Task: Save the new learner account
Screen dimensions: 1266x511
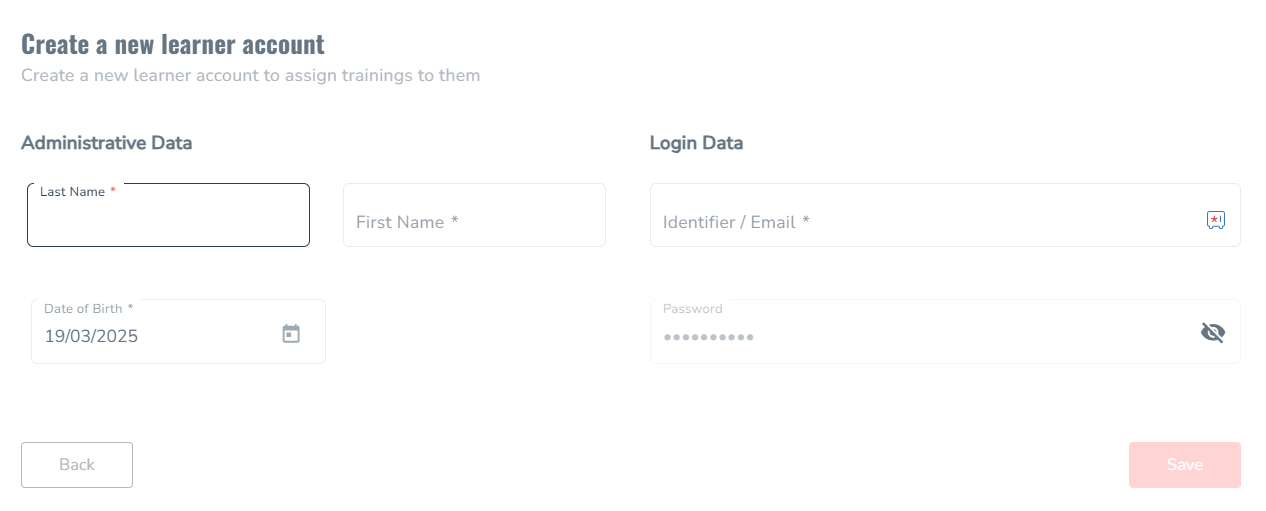Action: (1185, 465)
